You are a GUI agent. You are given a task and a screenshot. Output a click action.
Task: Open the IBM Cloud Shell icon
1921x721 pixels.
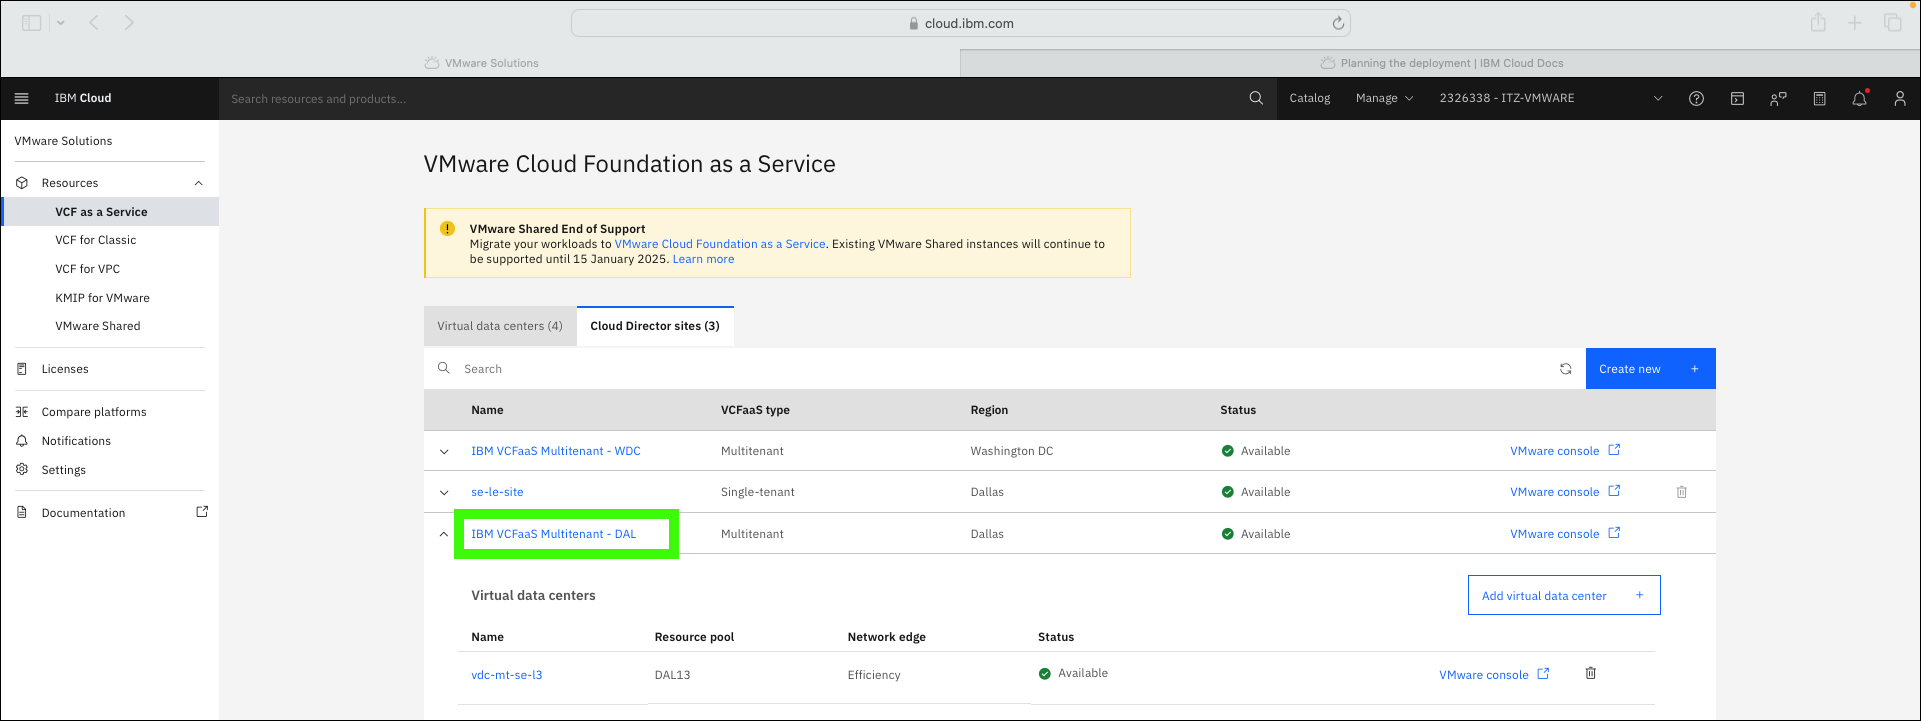pyautogui.click(x=1738, y=98)
